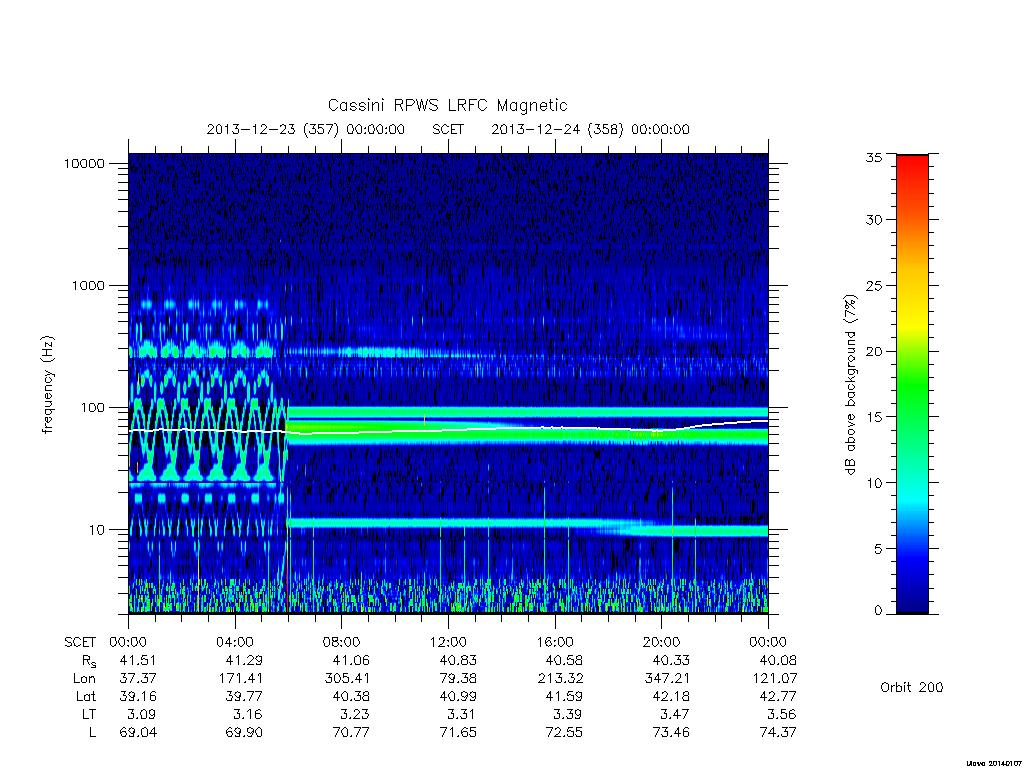
Task: Select the end date "2013-12-24 (358) 00:00:00"
Action: tap(590, 129)
